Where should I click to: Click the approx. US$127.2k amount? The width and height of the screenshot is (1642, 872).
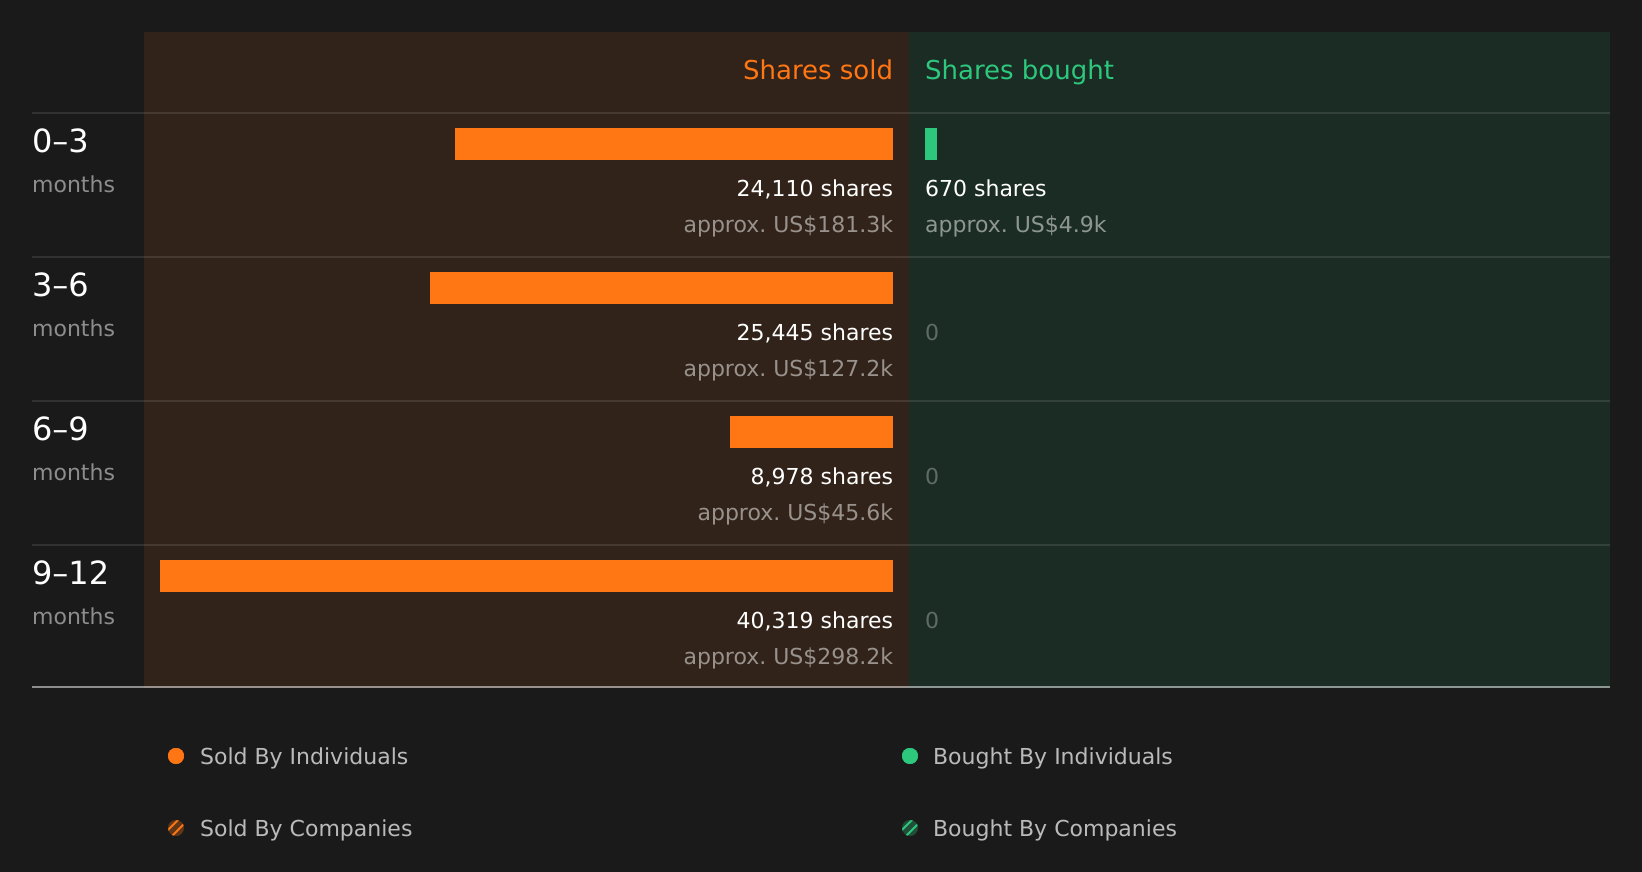tap(788, 368)
